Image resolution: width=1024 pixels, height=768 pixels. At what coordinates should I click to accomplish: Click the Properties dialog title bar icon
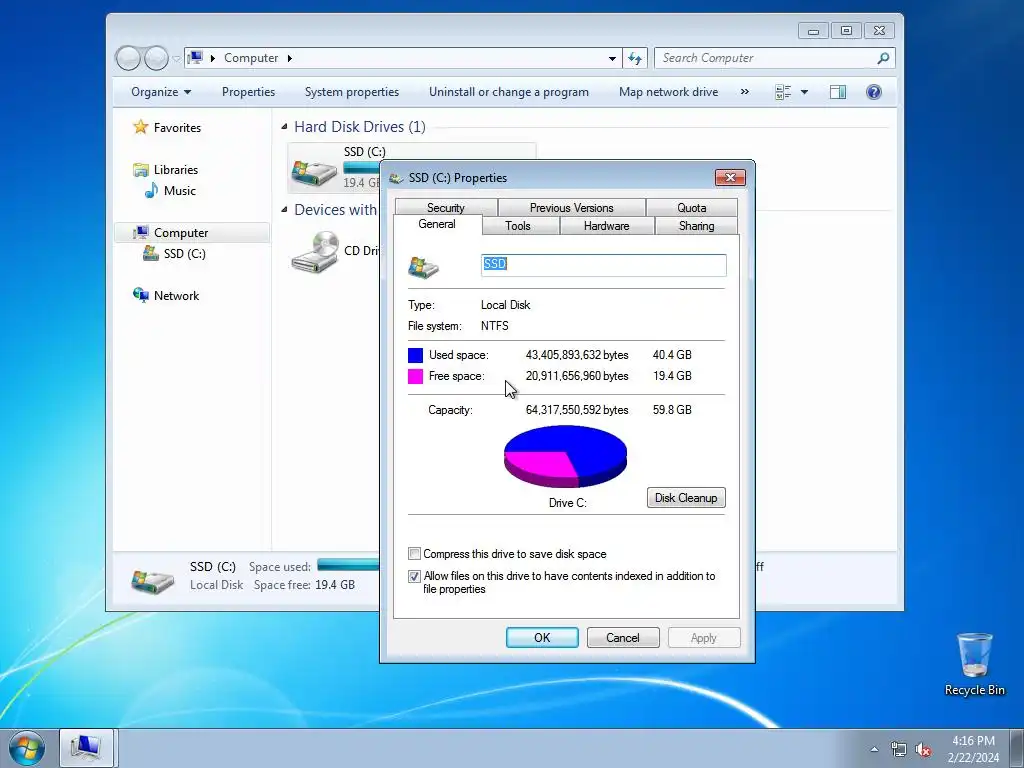click(396, 178)
